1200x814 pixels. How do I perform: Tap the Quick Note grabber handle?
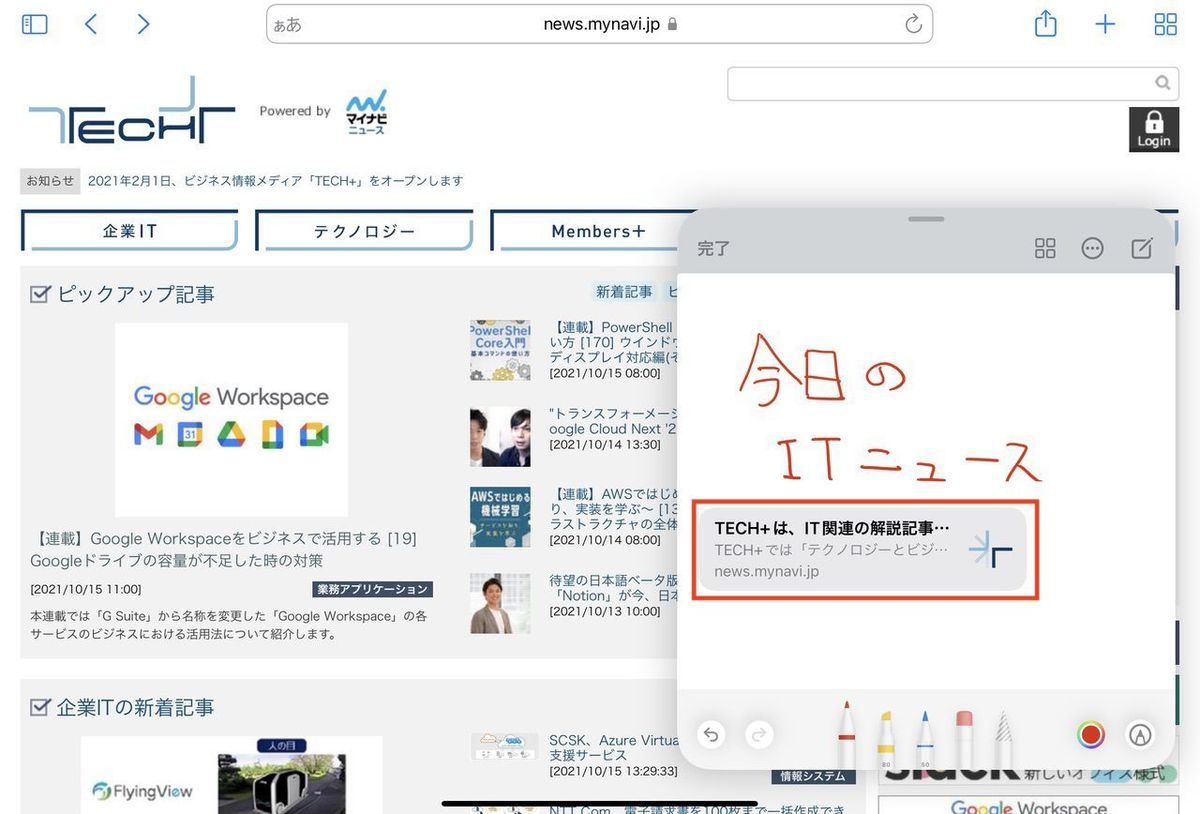pos(927,219)
